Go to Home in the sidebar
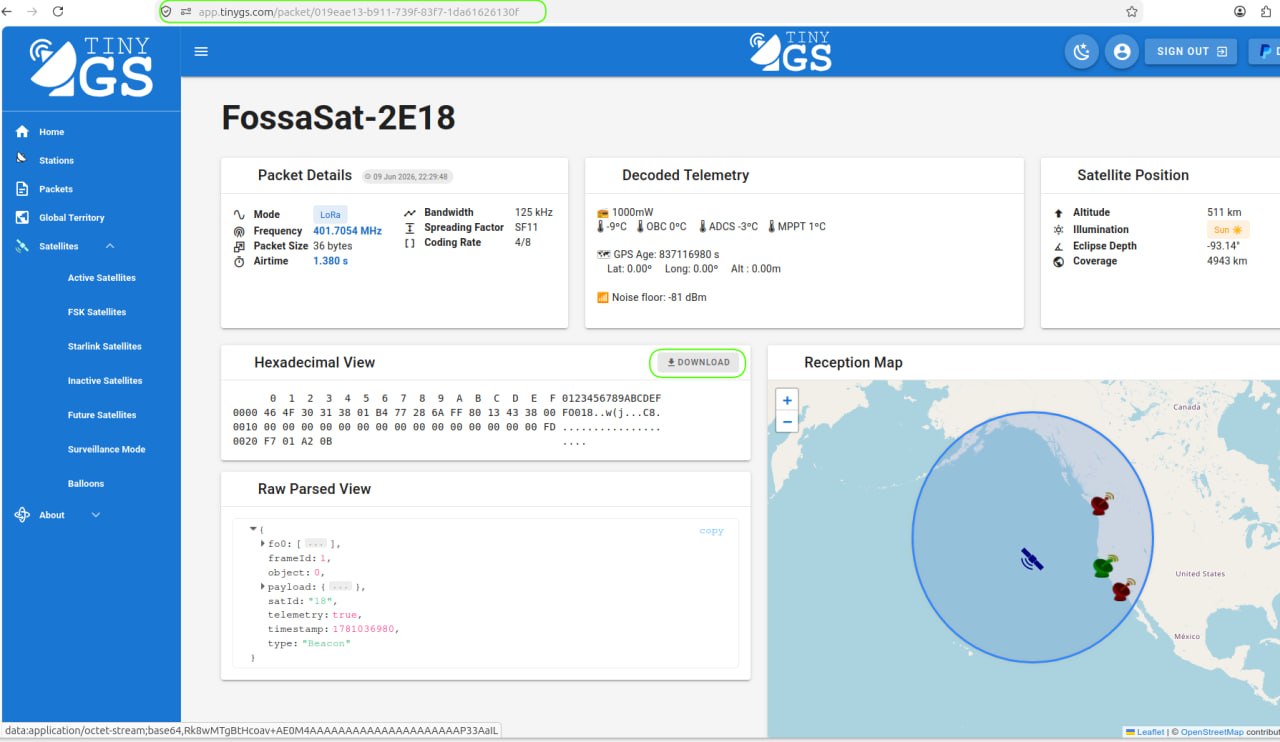 pyautogui.click(x=52, y=132)
